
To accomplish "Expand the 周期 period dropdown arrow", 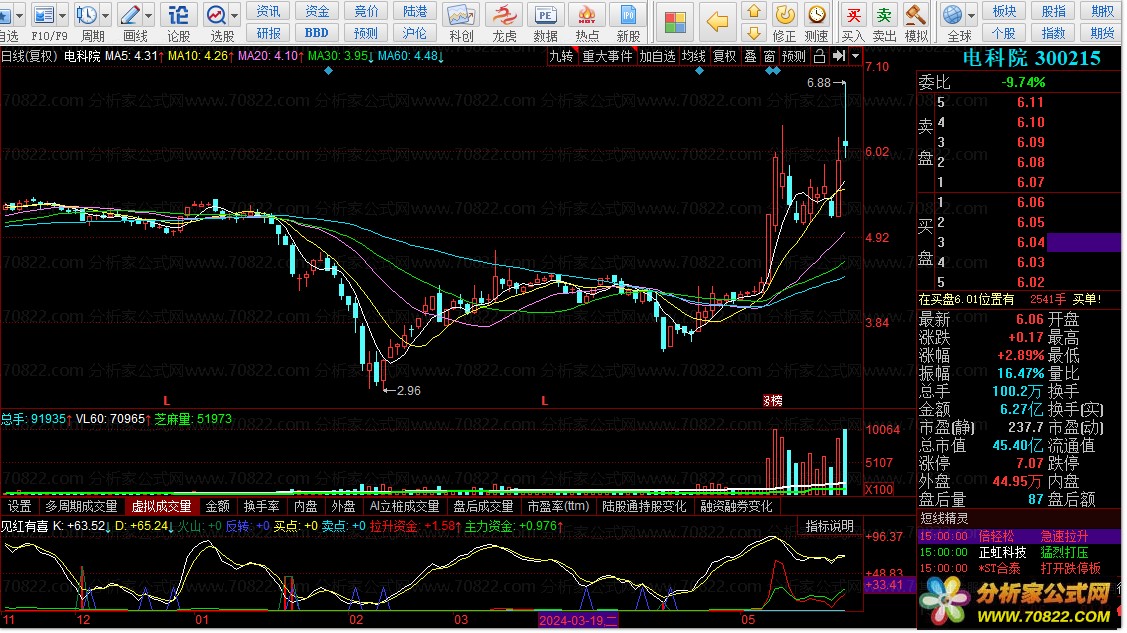I will 106,14.
